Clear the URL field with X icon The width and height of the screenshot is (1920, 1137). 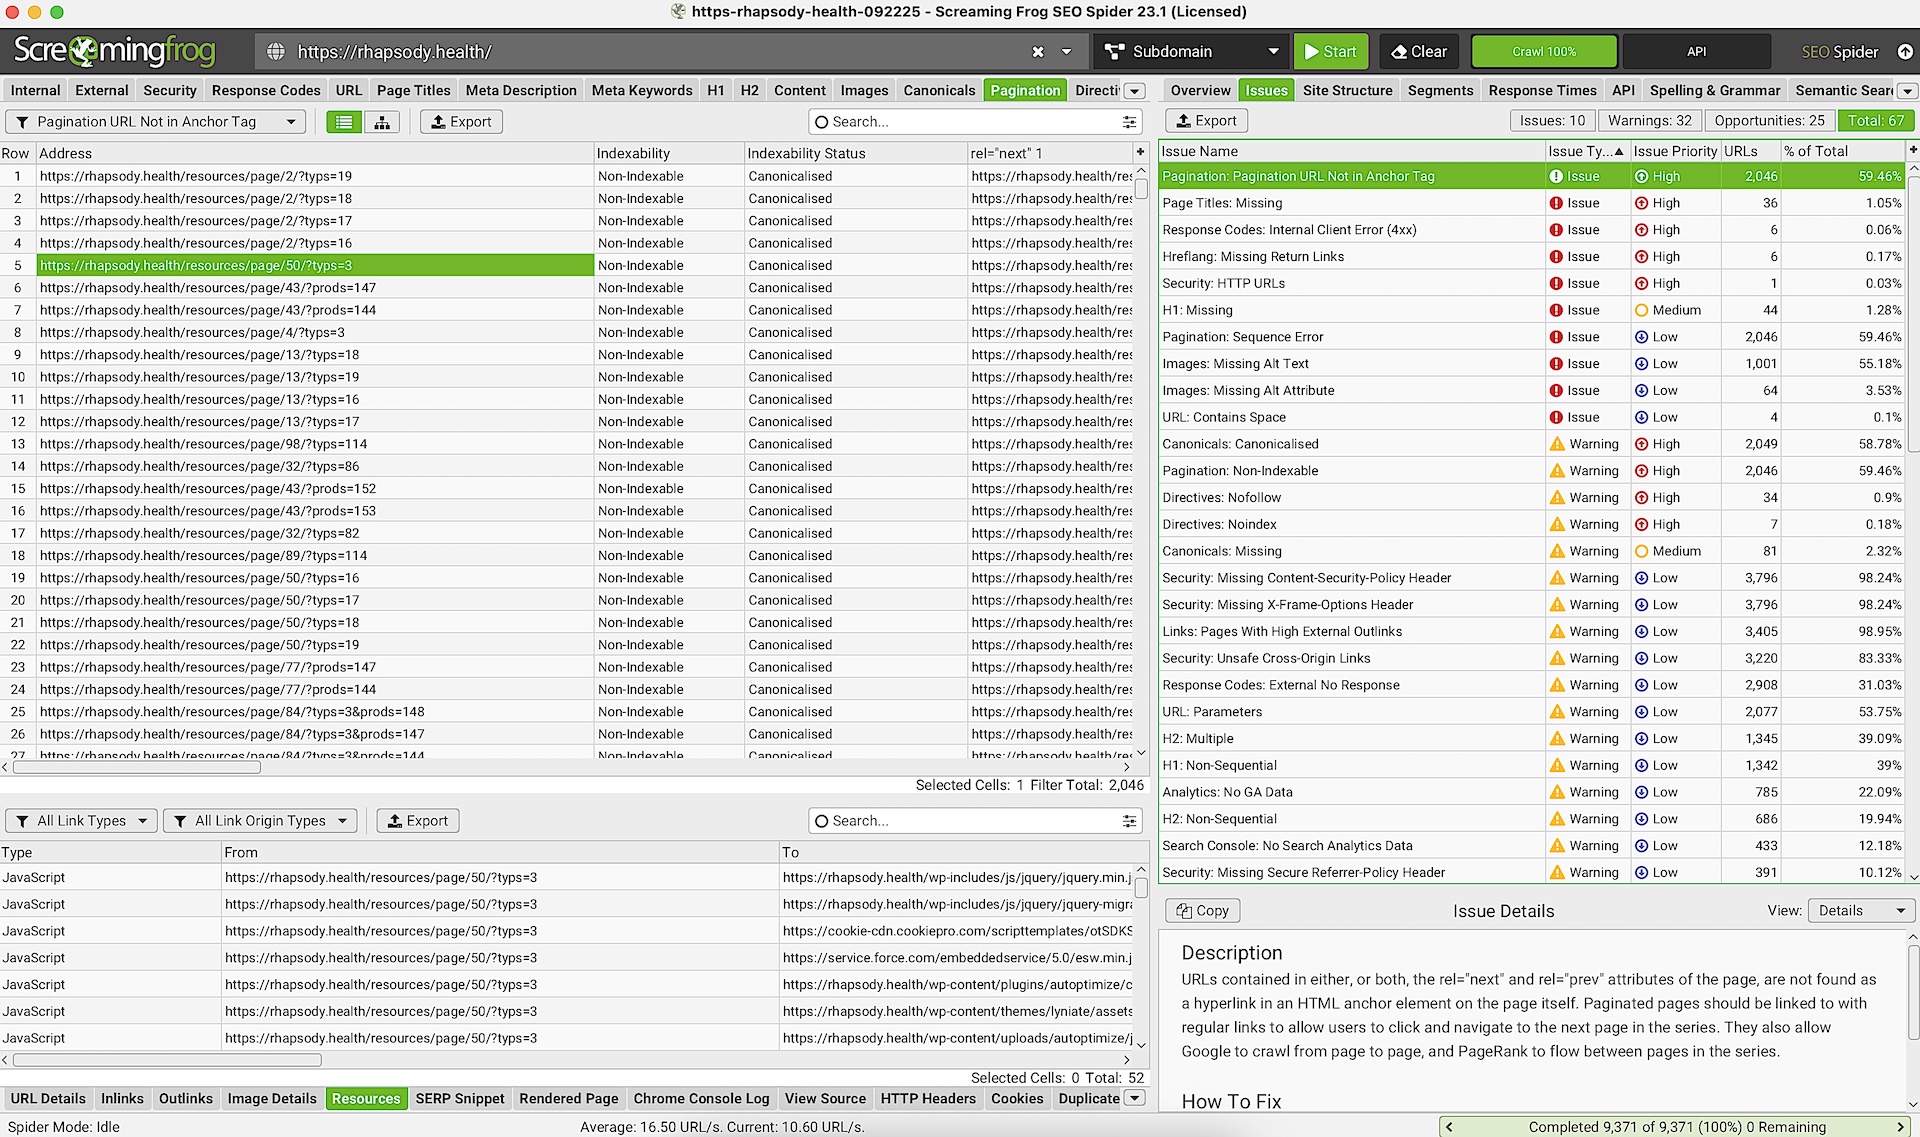[1038, 52]
